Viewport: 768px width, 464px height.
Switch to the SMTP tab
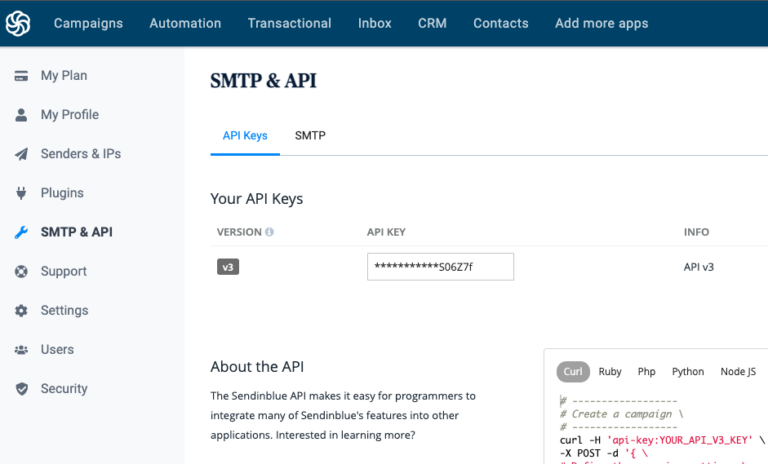(x=310, y=135)
